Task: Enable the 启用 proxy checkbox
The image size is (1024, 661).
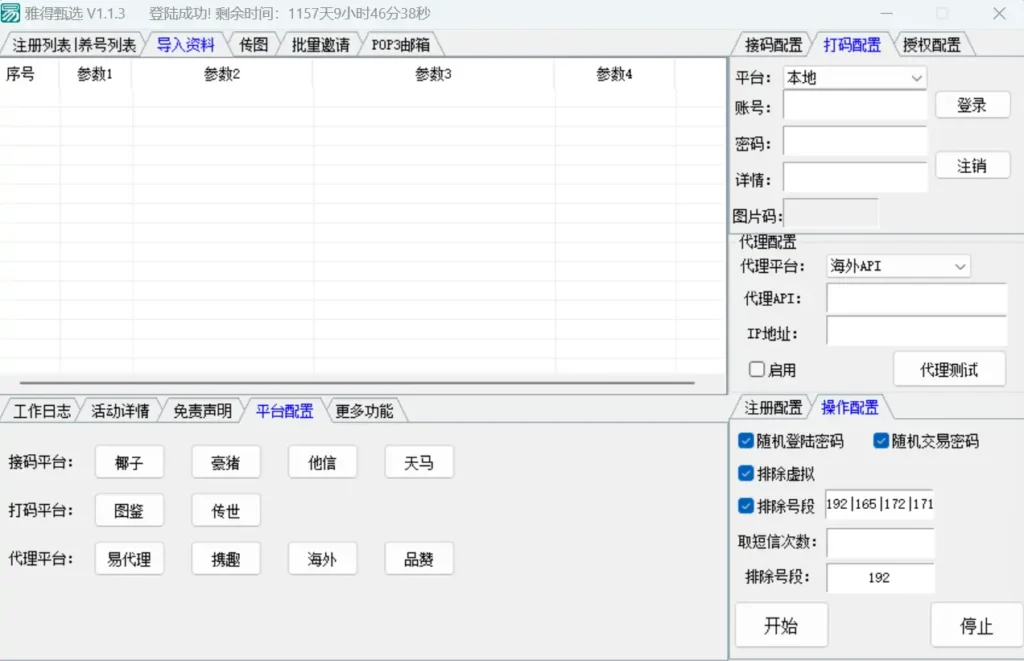Action: (756, 369)
